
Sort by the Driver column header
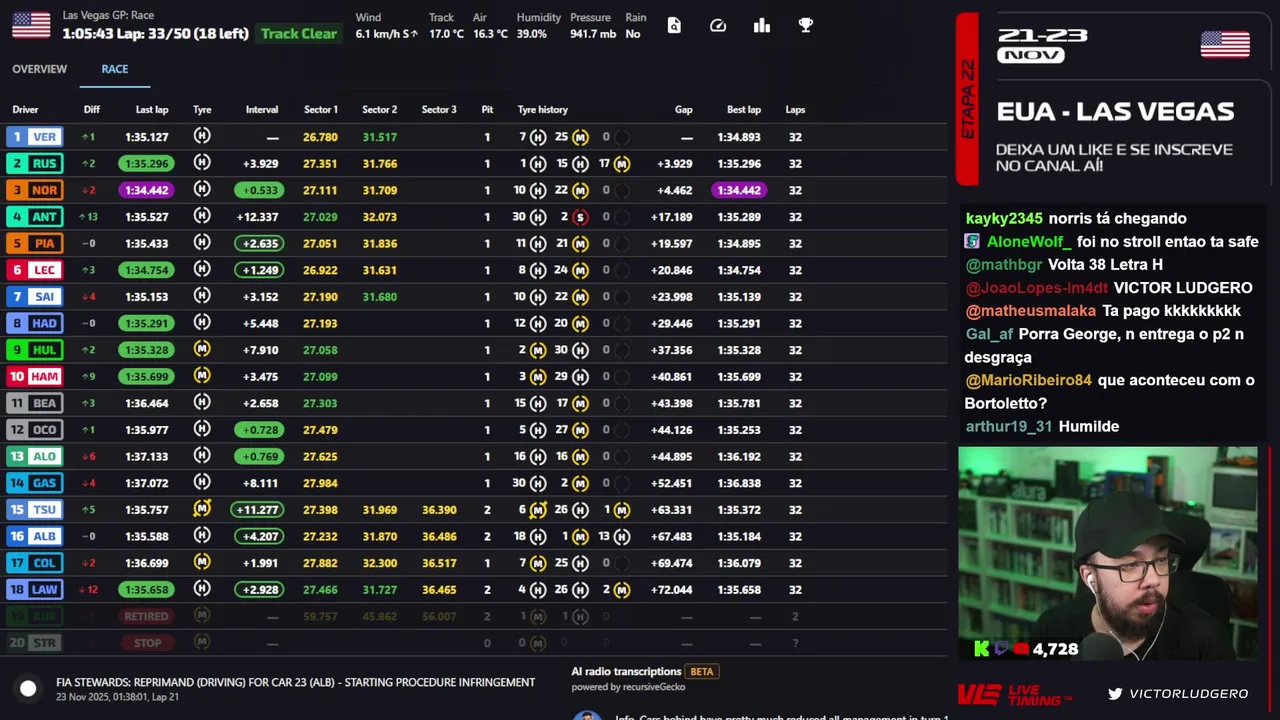[25, 110]
